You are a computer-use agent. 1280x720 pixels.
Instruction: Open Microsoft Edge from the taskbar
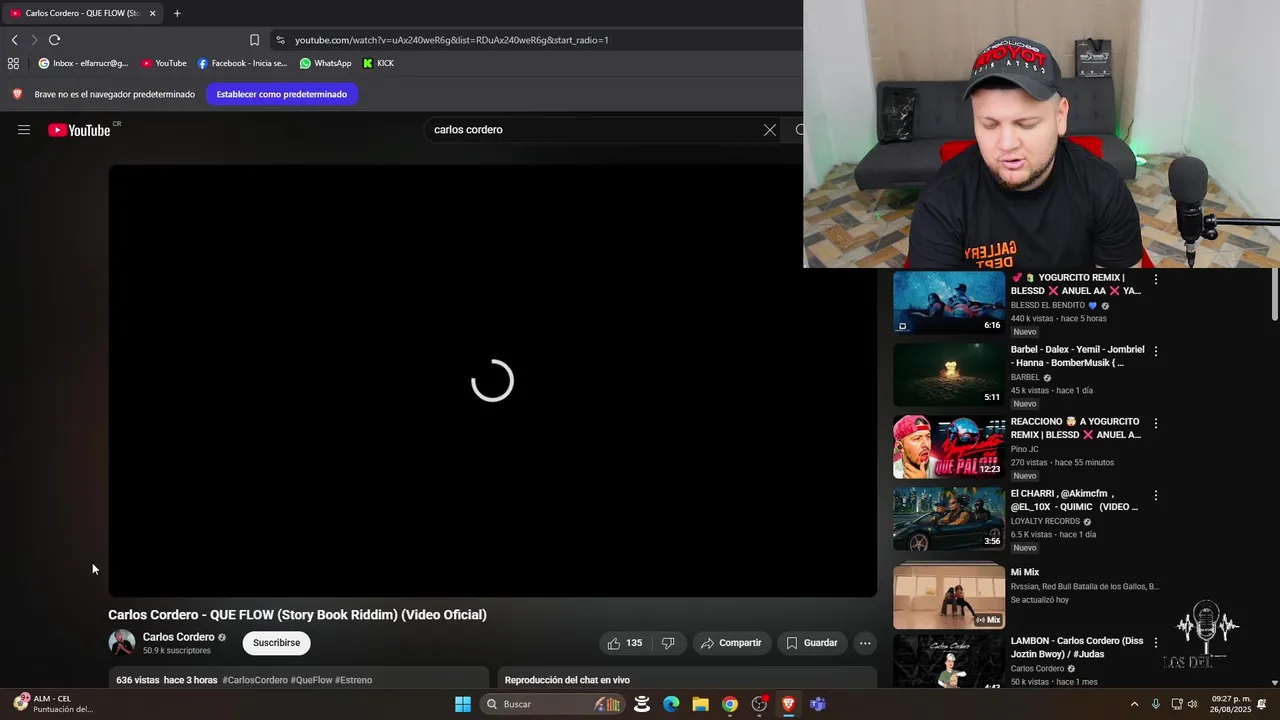coord(671,704)
